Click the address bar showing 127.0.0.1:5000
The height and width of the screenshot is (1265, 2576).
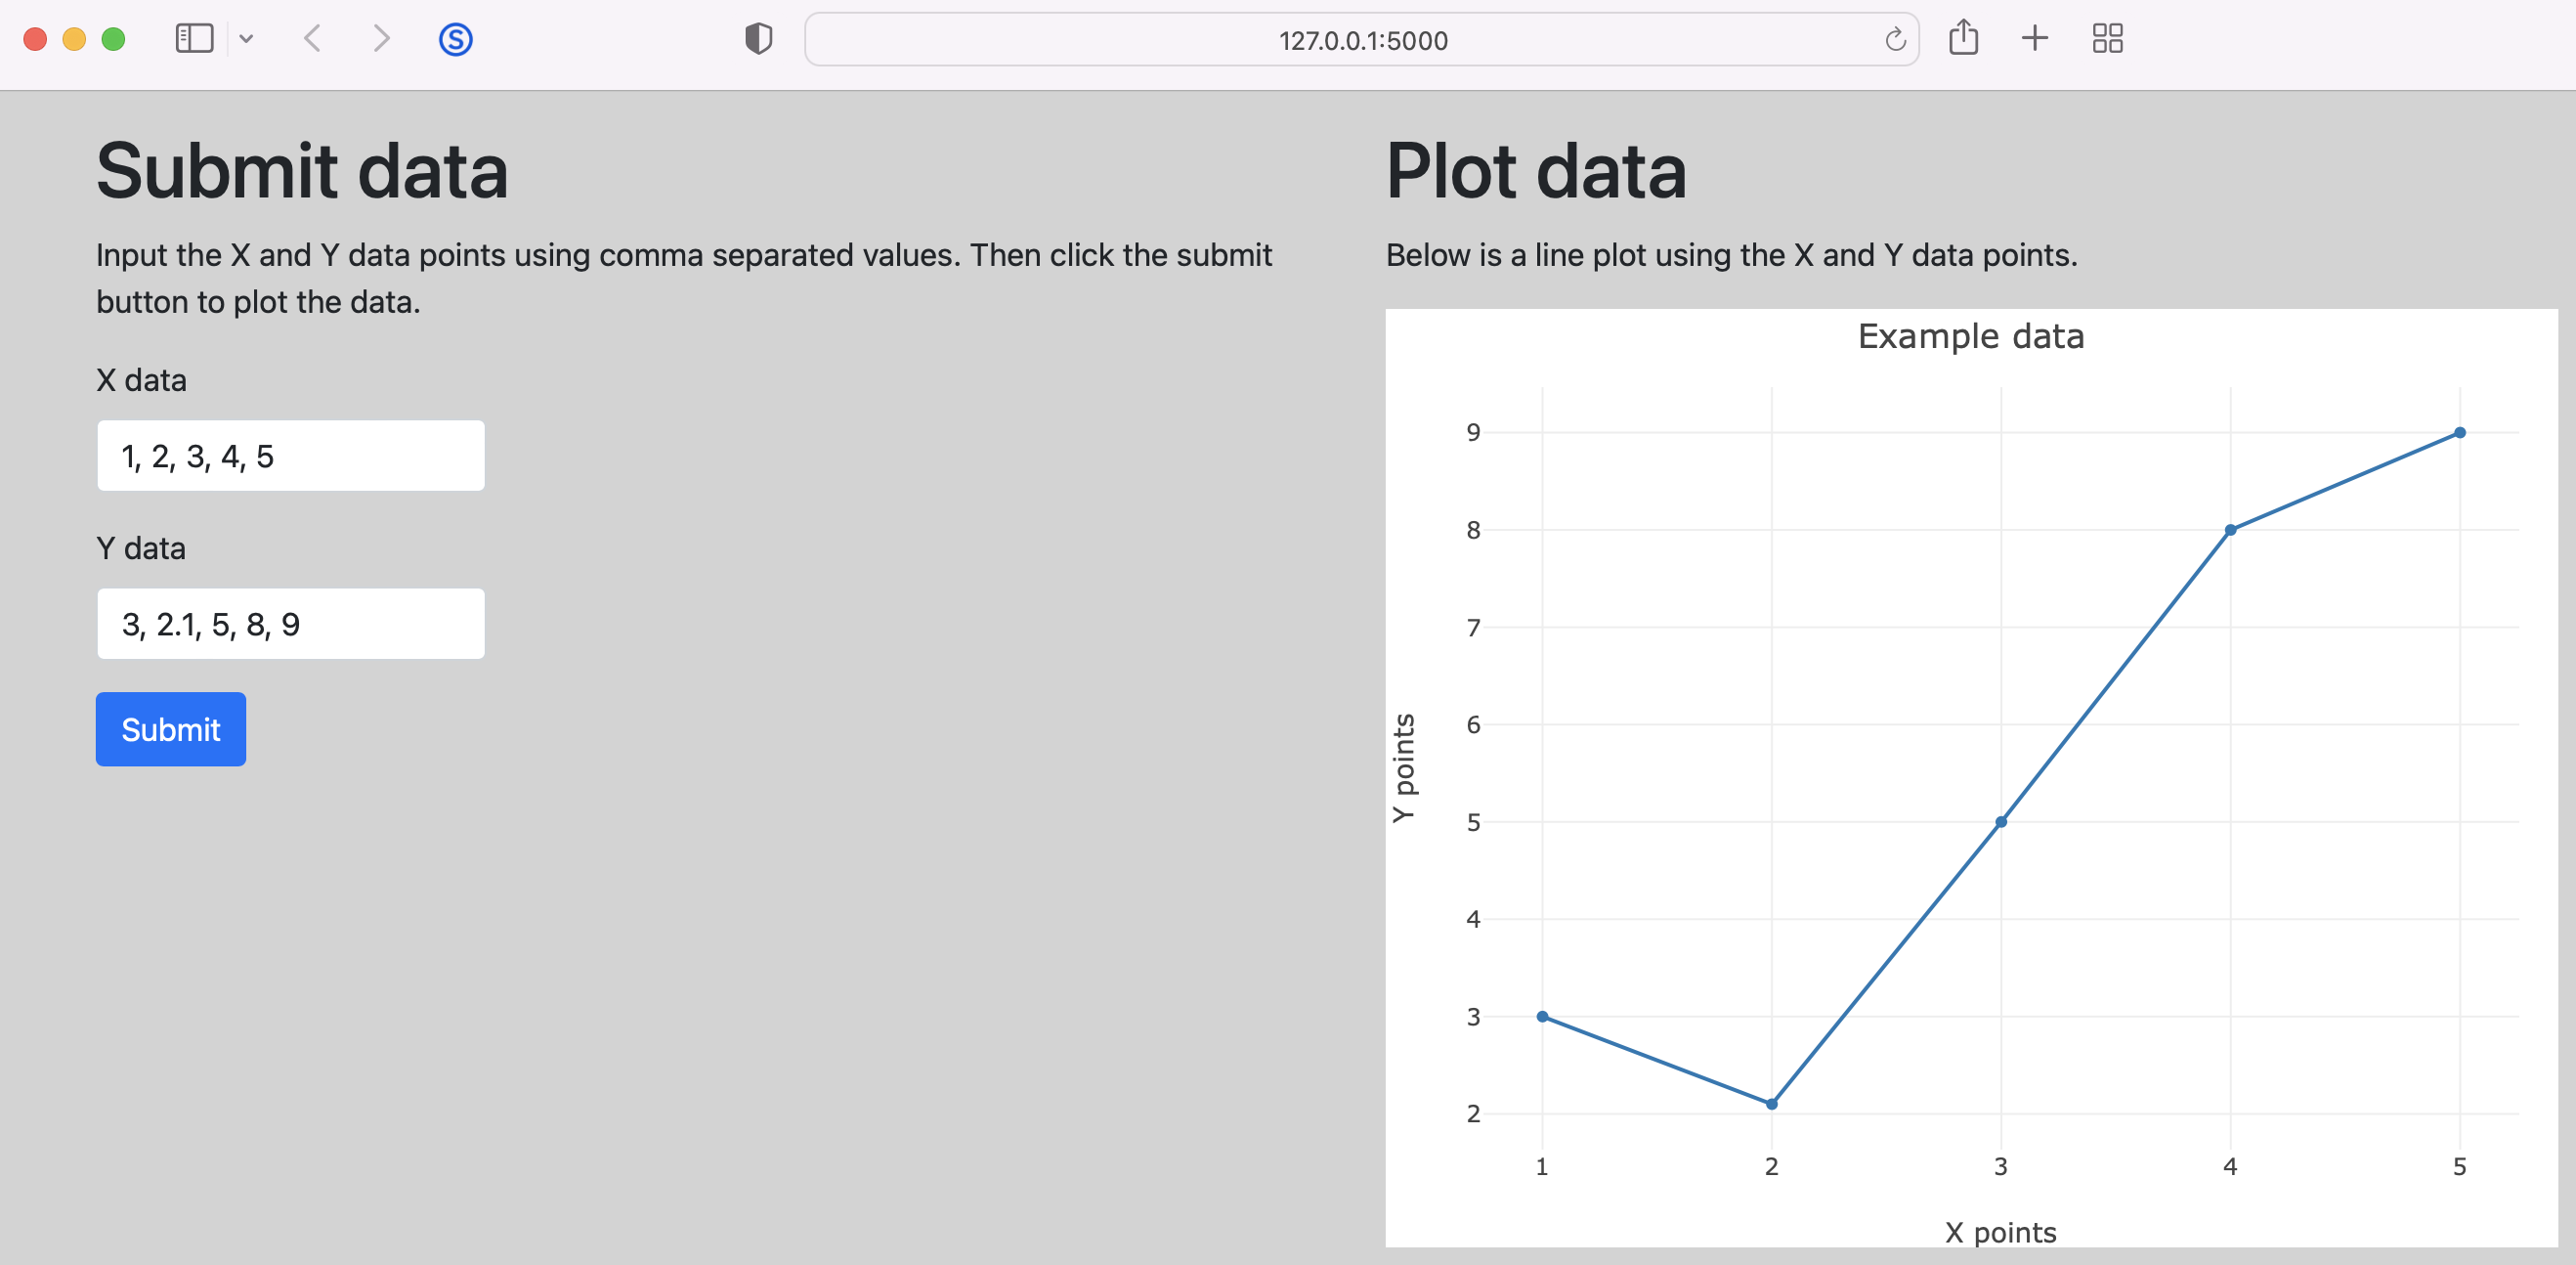pyautogui.click(x=1362, y=40)
